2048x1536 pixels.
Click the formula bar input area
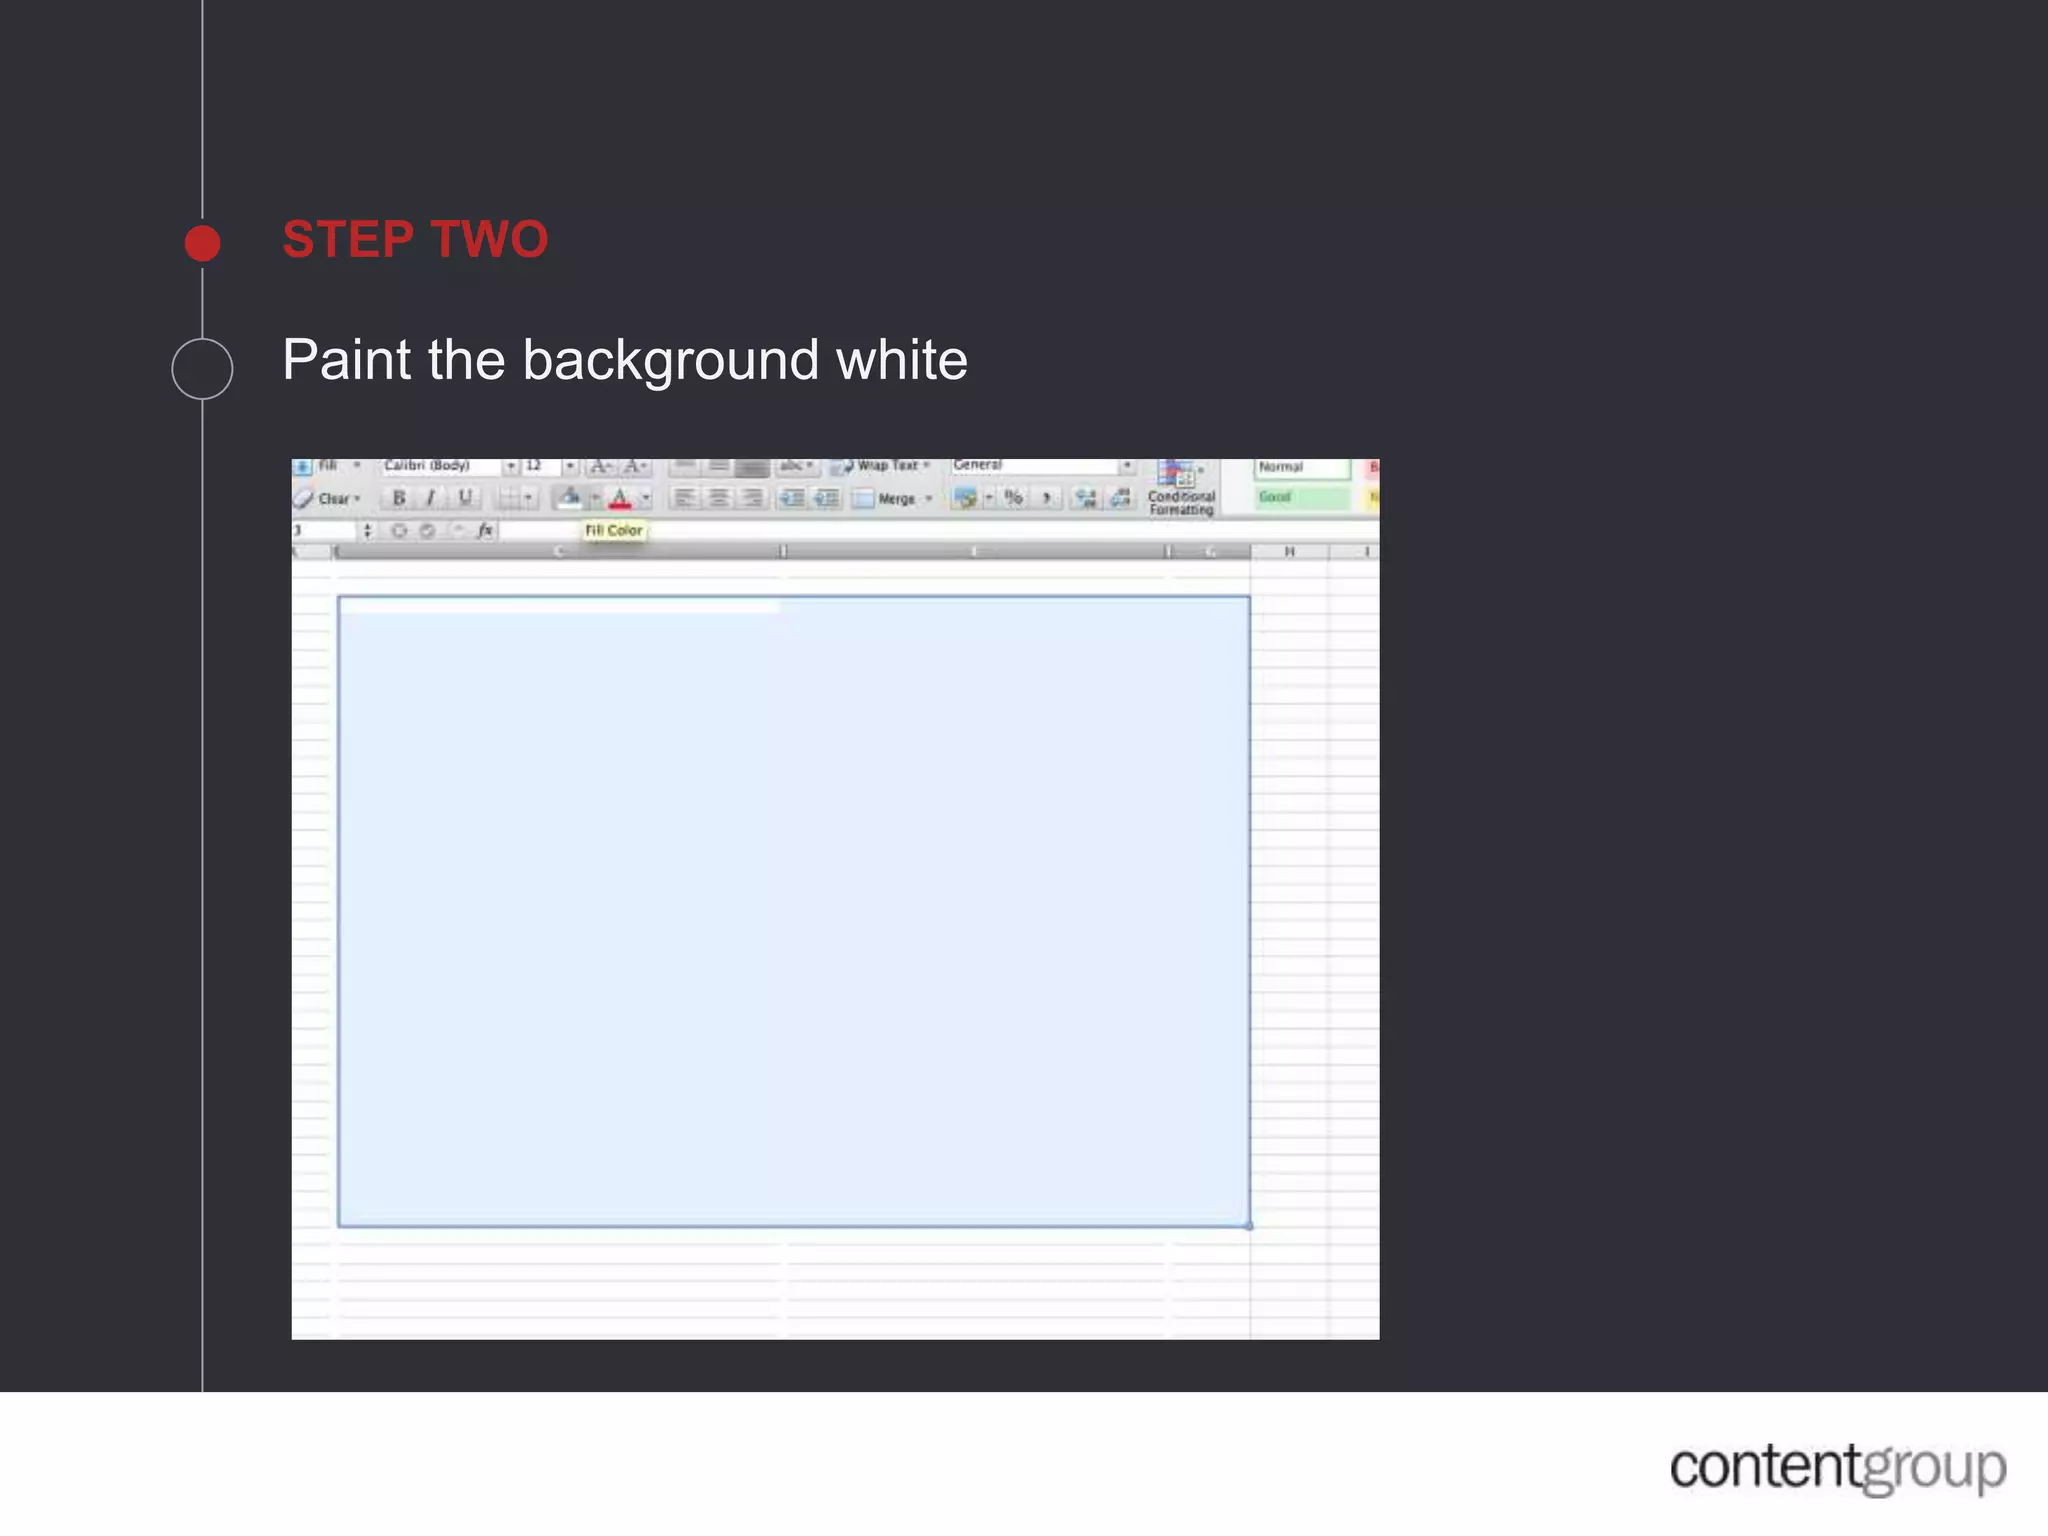click(x=938, y=531)
